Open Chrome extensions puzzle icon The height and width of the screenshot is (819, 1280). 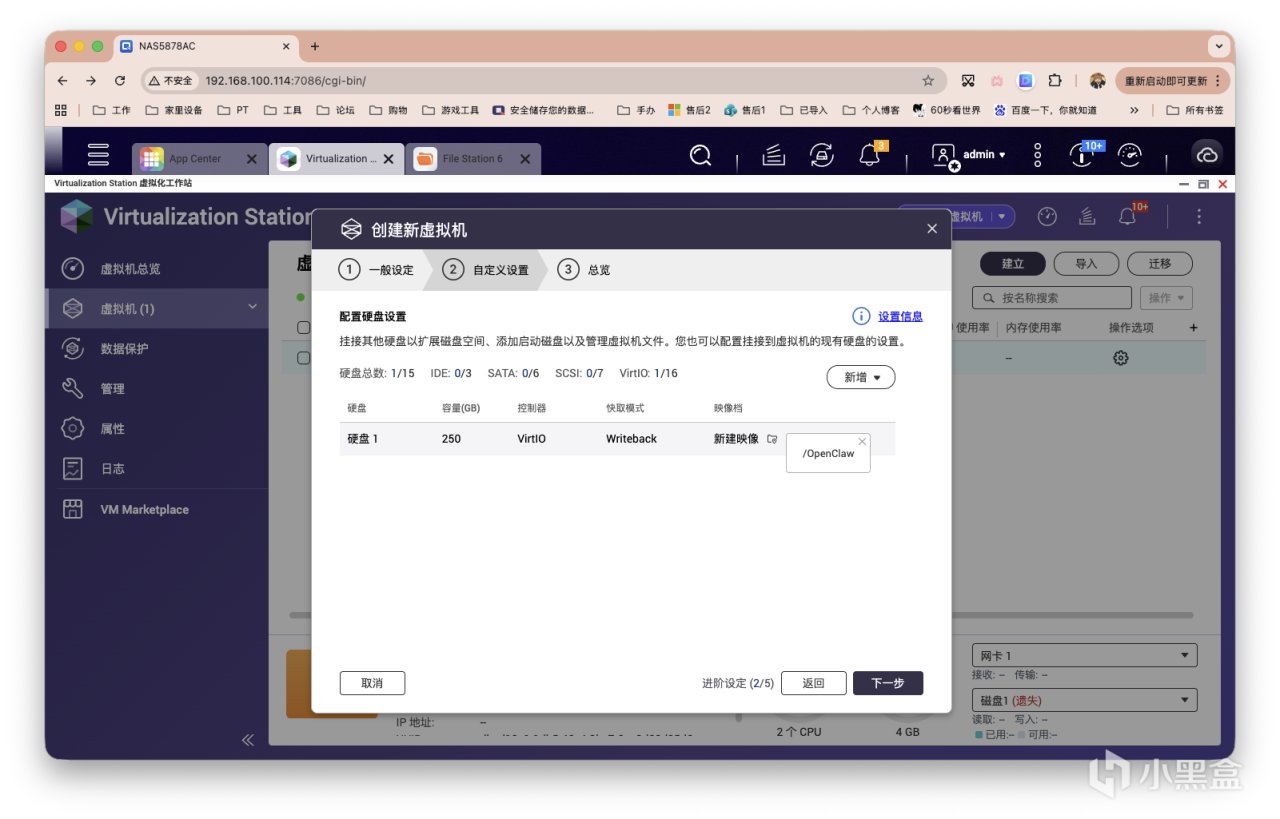(1054, 81)
